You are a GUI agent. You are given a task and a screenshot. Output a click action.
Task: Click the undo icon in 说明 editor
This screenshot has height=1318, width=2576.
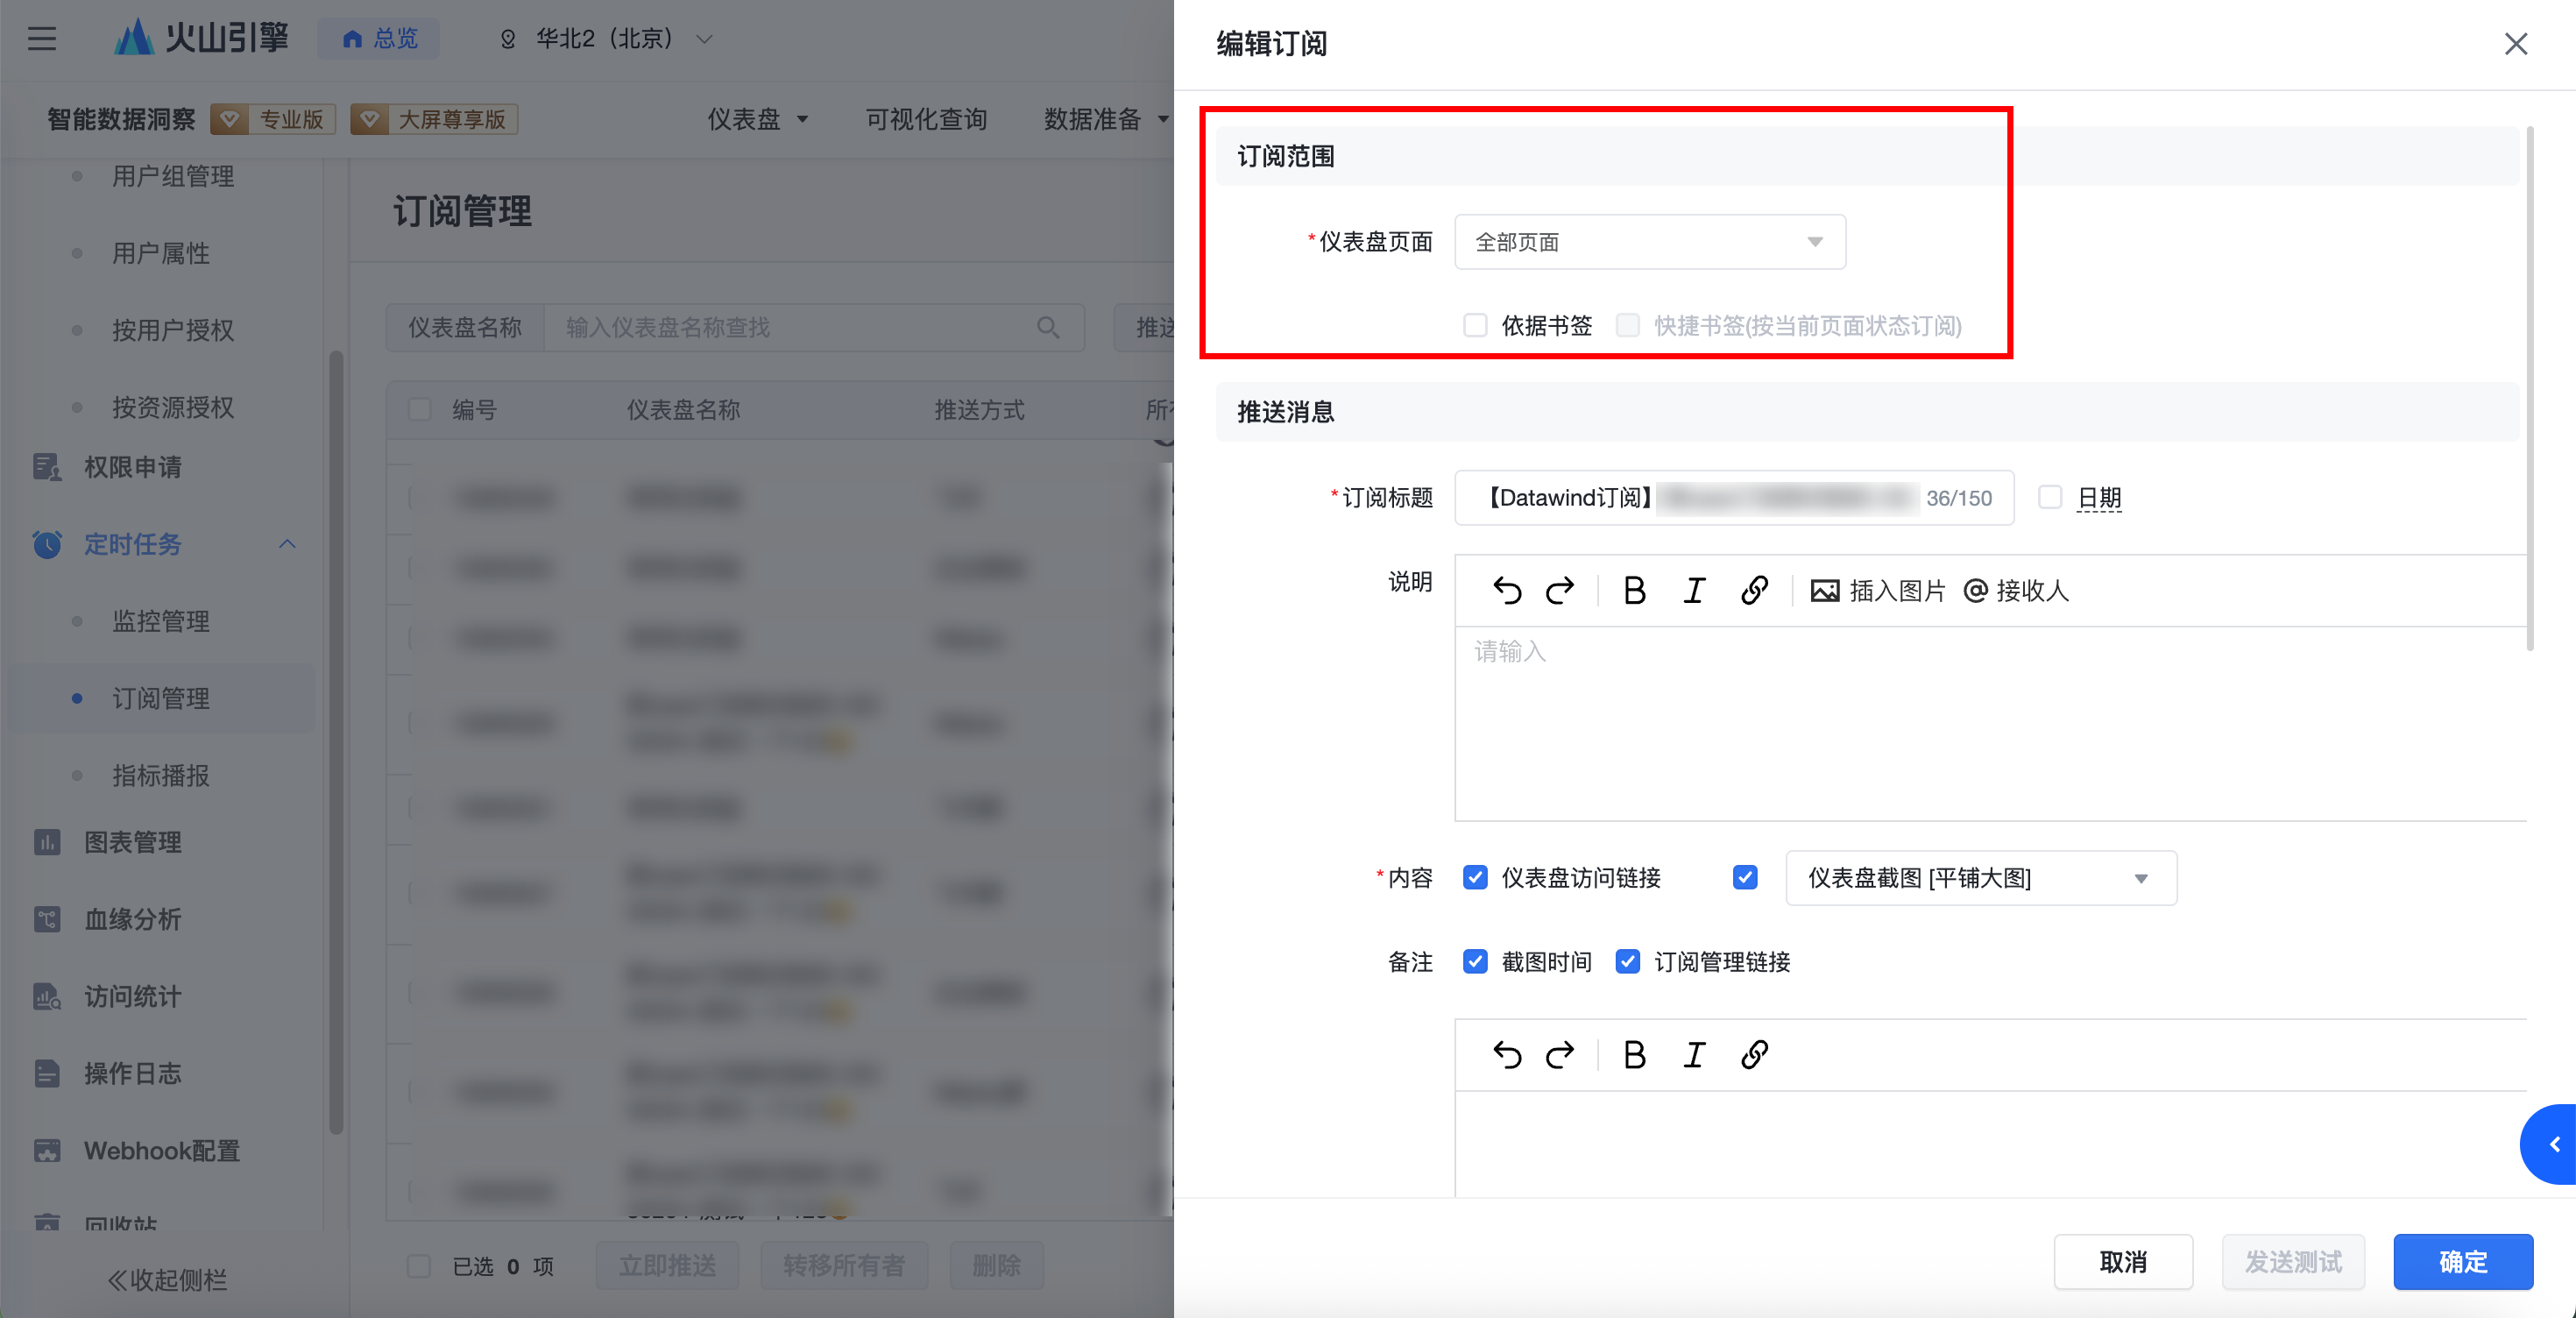[1507, 591]
